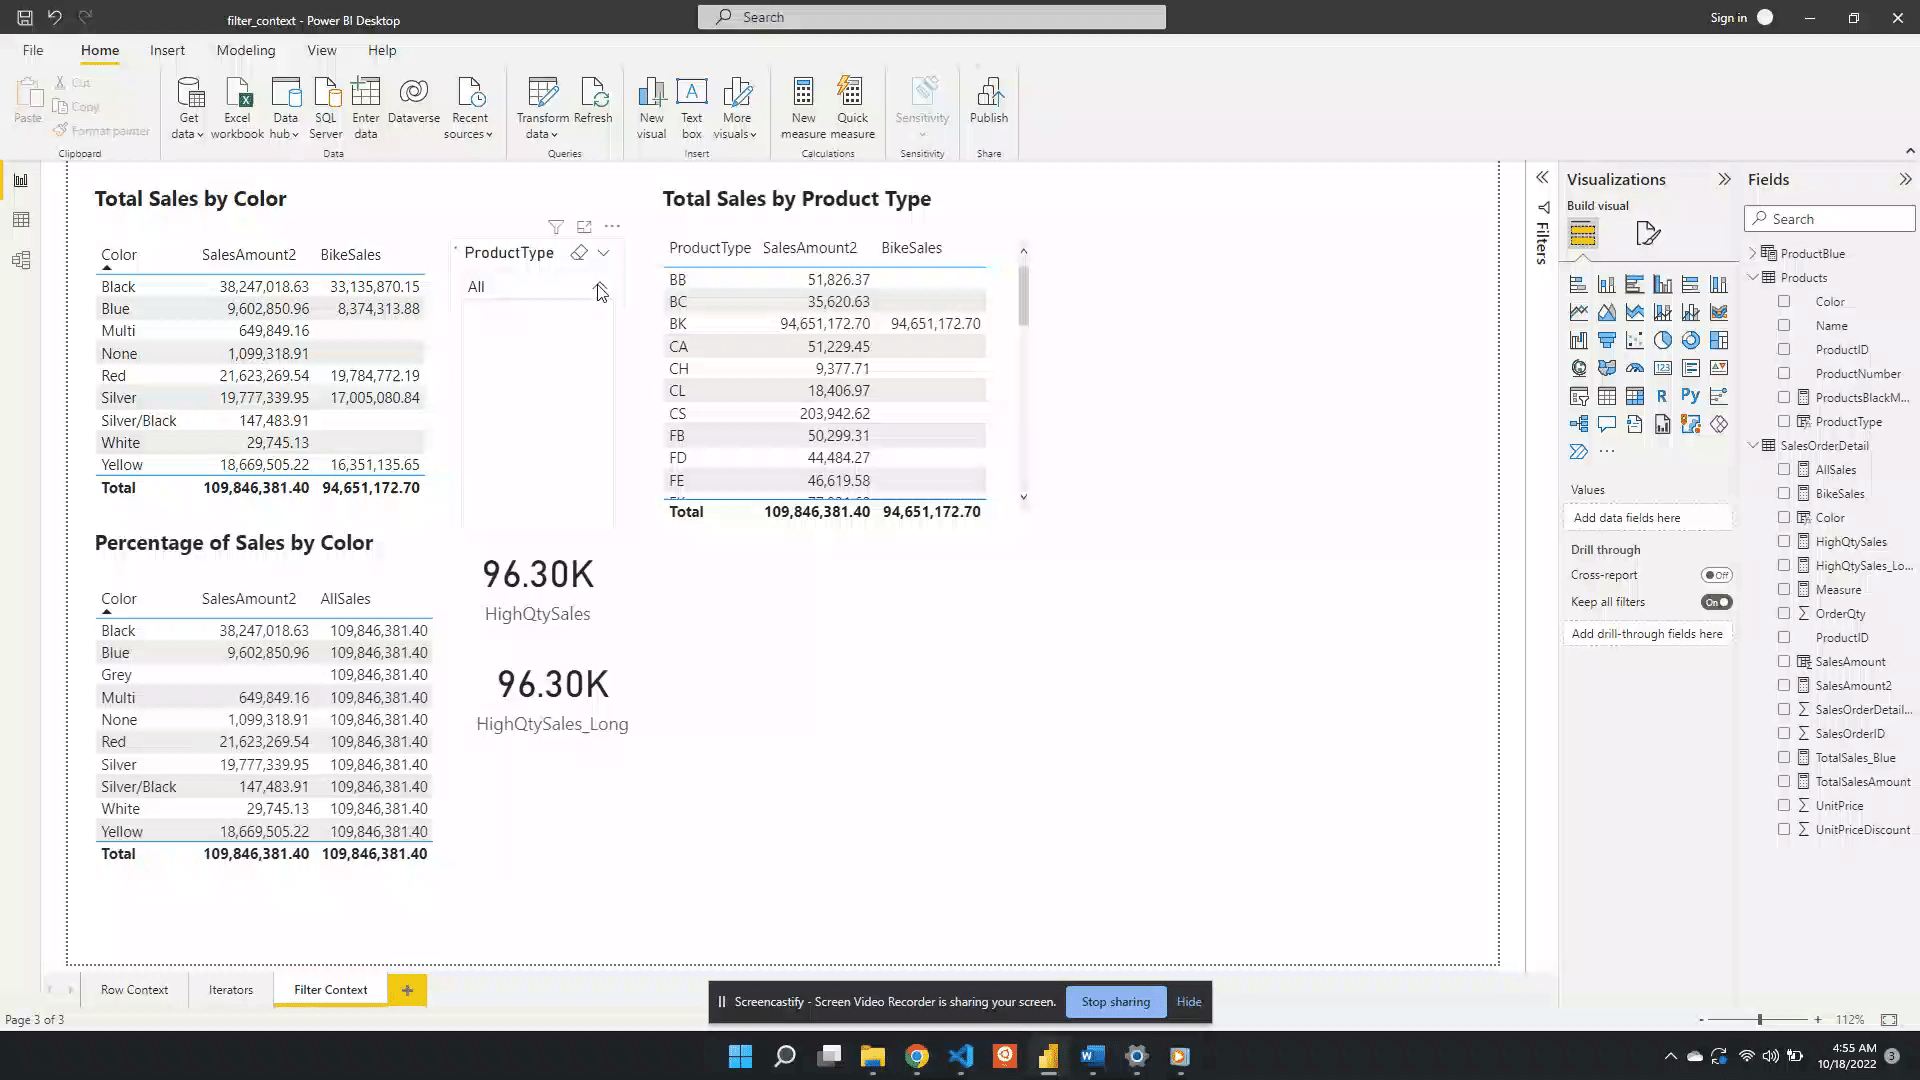Check the OrderQty field checkbox
The image size is (1920, 1080).
tap(1784, 613)
